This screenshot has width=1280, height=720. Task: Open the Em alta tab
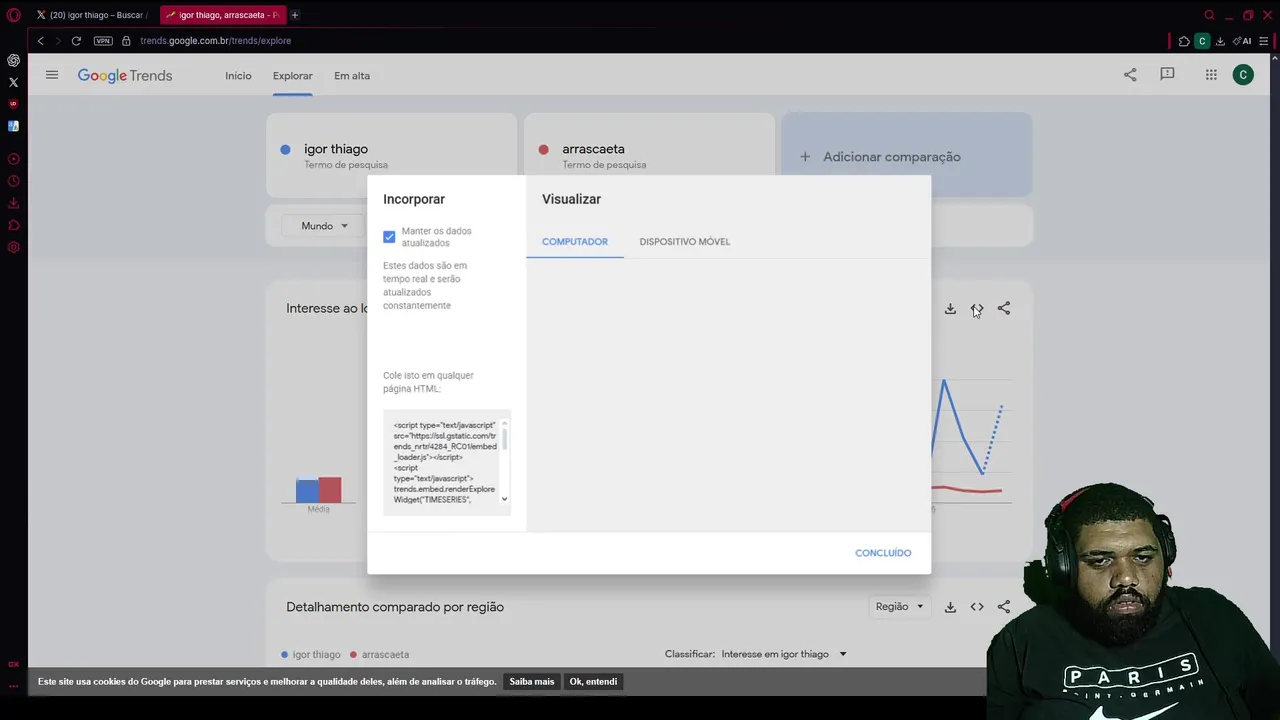pyautogui.click(x=352, y=76)
